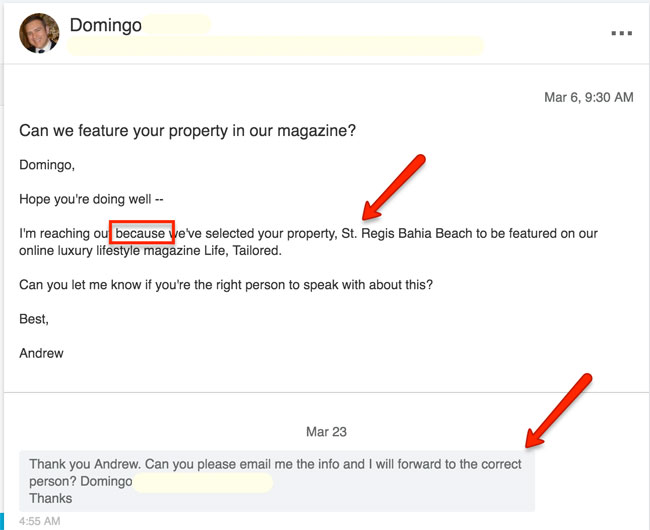Open Domingo's profile via his name
The image size is (650, 530).
coord(105,23)
